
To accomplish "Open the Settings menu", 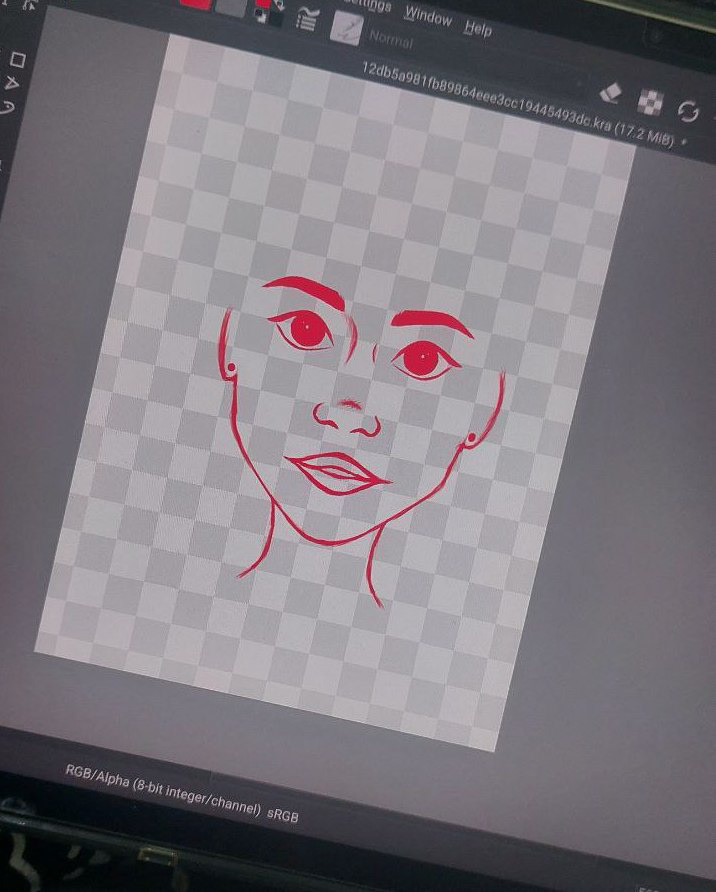I will (368, 6).
